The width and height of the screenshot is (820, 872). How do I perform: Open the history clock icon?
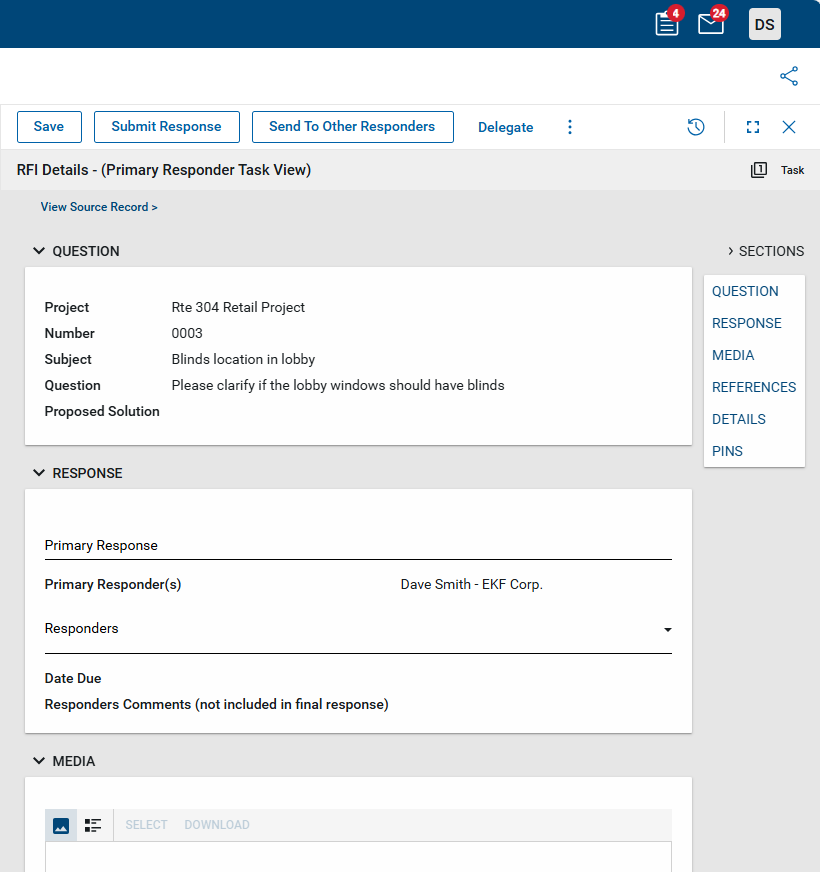click(696, 127)
